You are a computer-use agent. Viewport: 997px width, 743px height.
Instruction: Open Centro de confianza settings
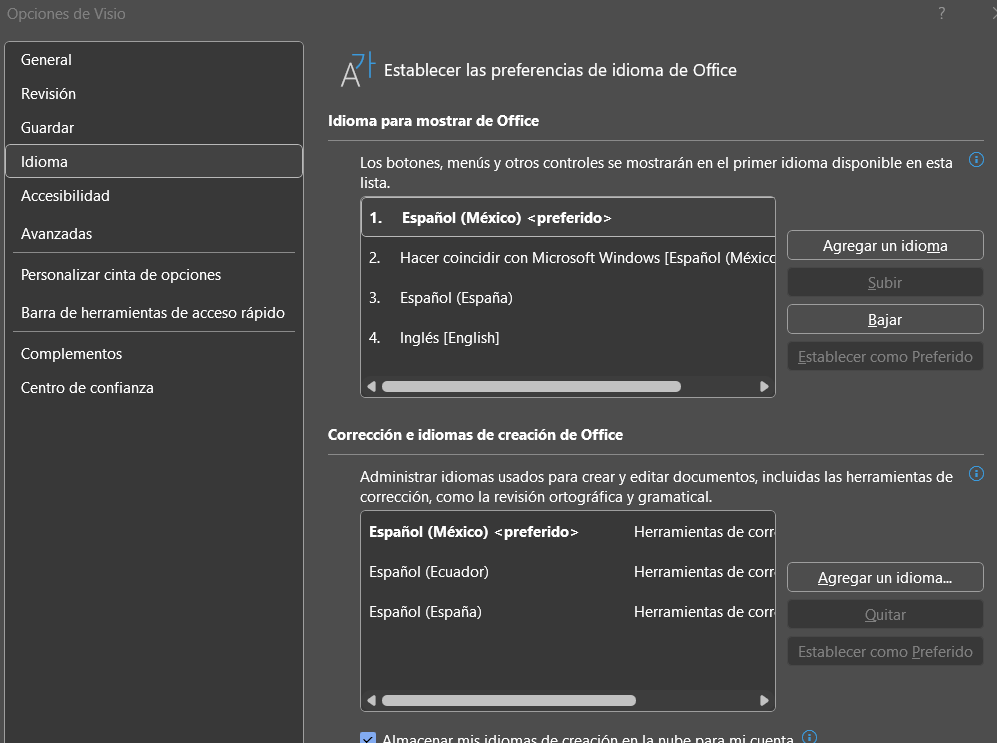point(153,388)
